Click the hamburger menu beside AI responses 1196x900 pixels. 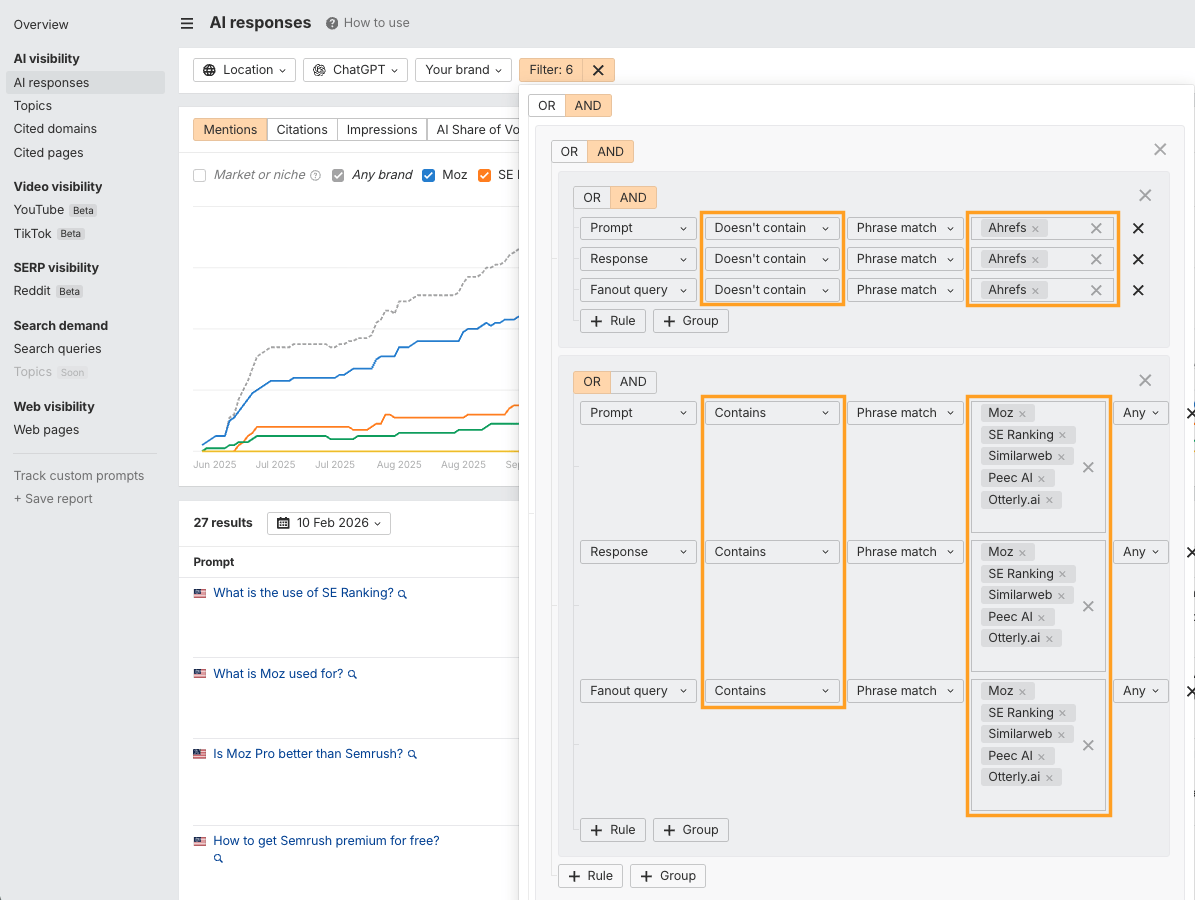coord(186,22)
